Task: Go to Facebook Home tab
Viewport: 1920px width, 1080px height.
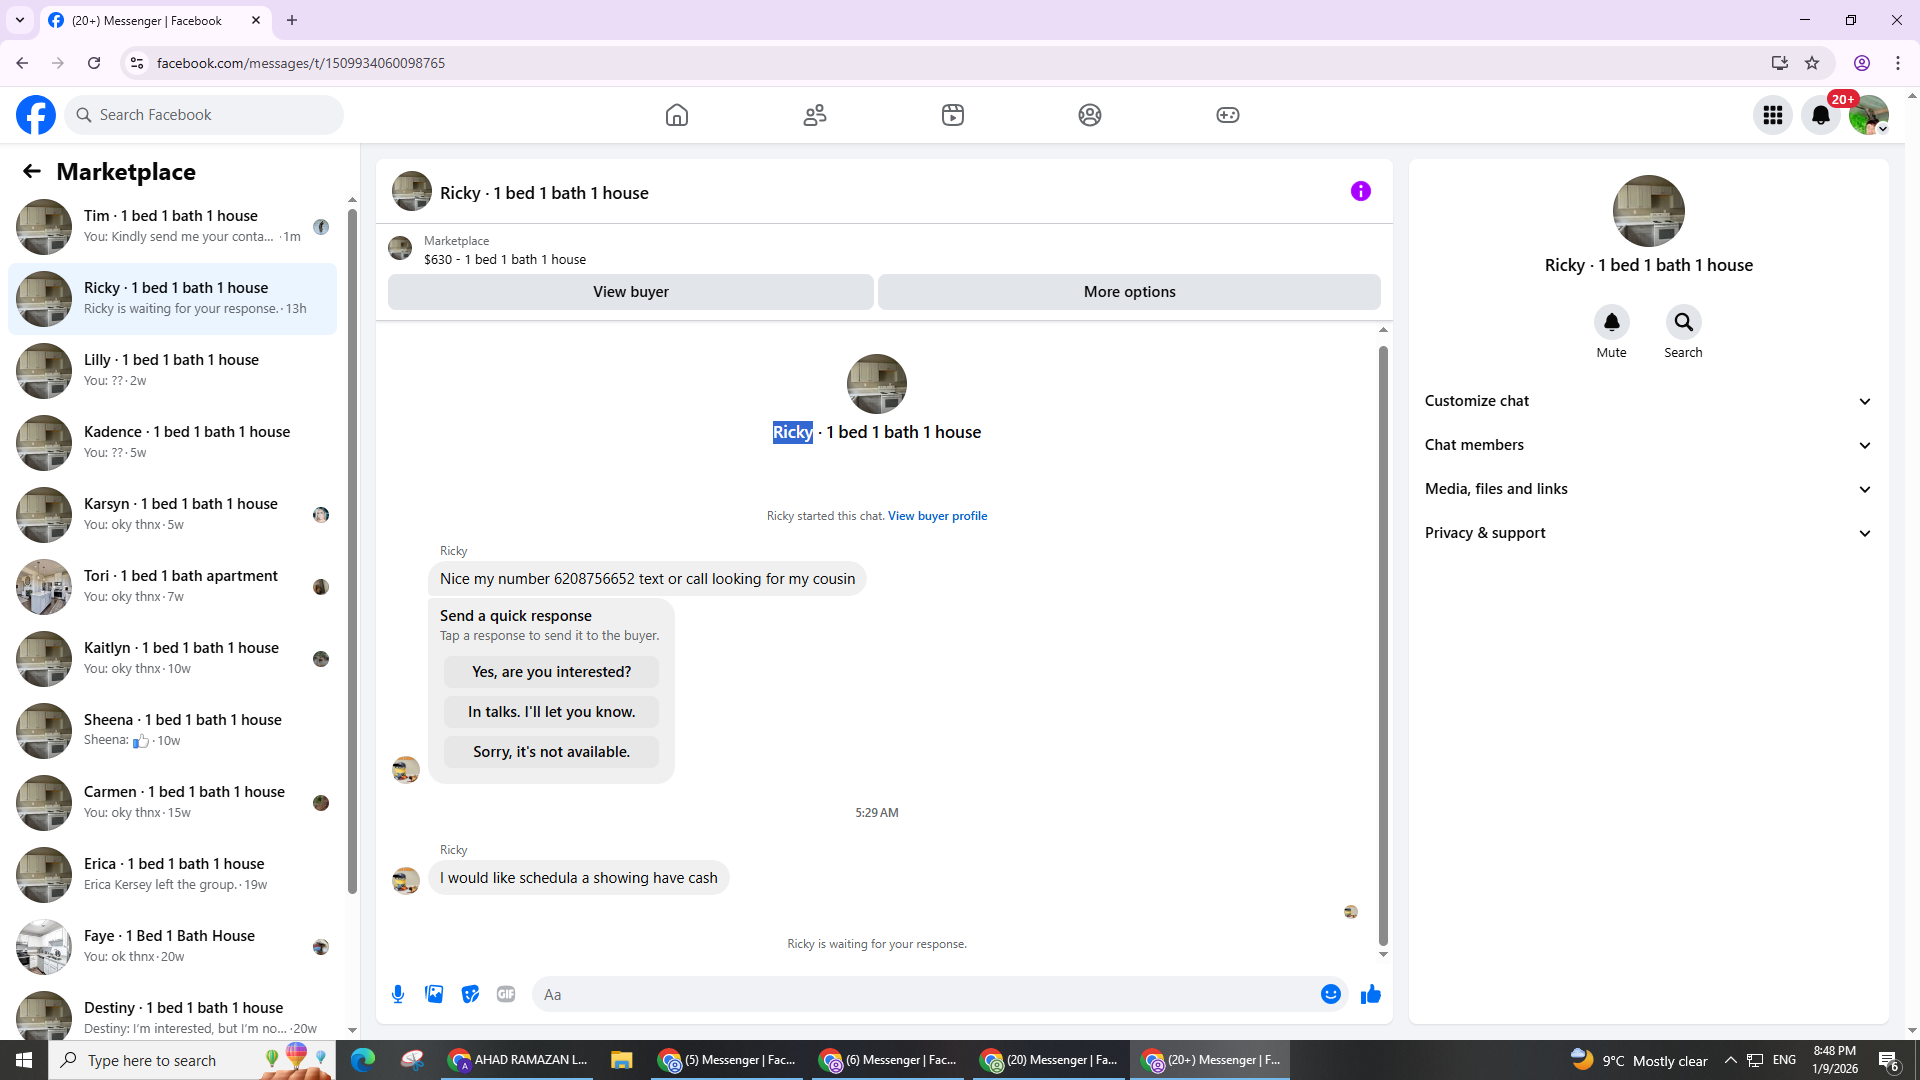Action: point(677,115)
